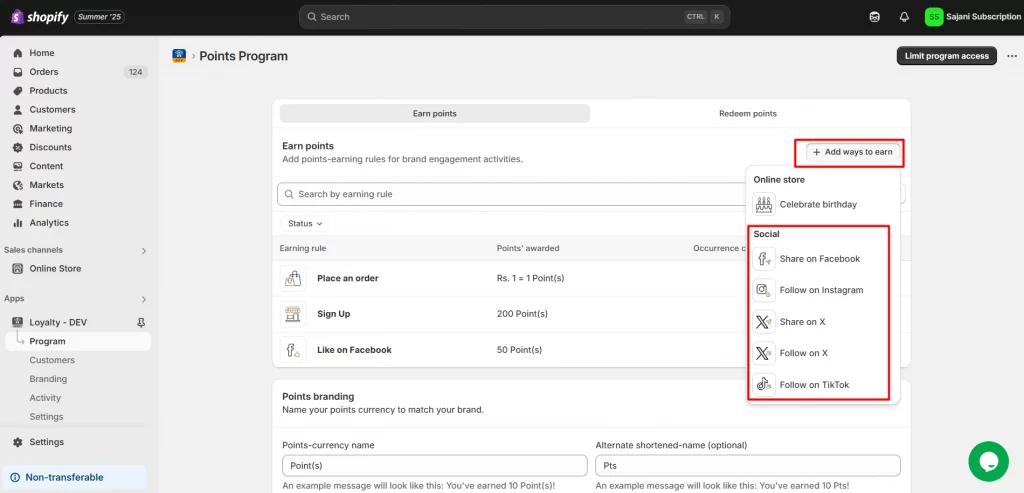Click the Share on Facebook icon
Viewport: 1024px width, 493px height.
point(763,259)
